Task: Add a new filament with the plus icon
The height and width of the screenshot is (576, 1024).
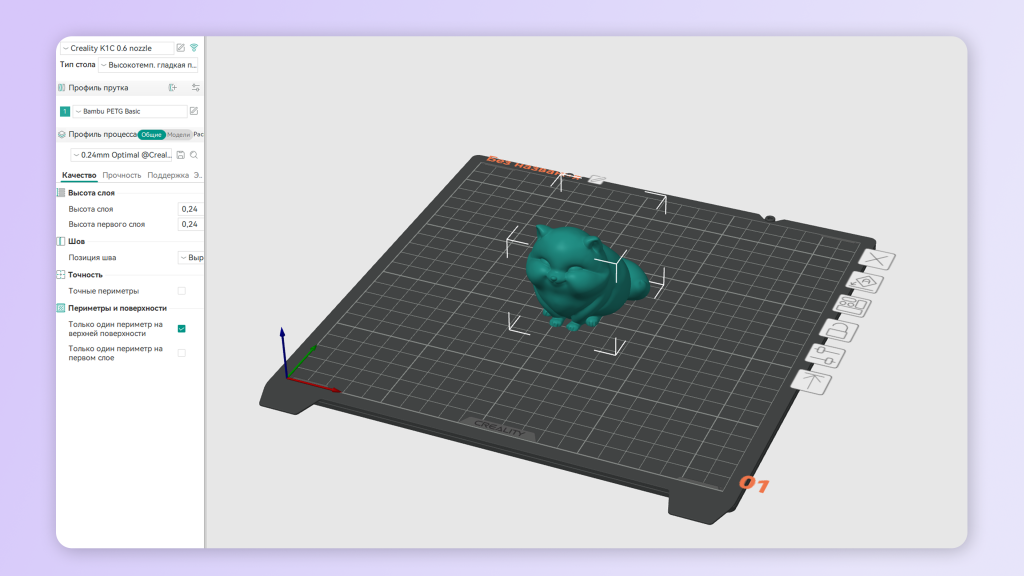Action: coord(173,88)
